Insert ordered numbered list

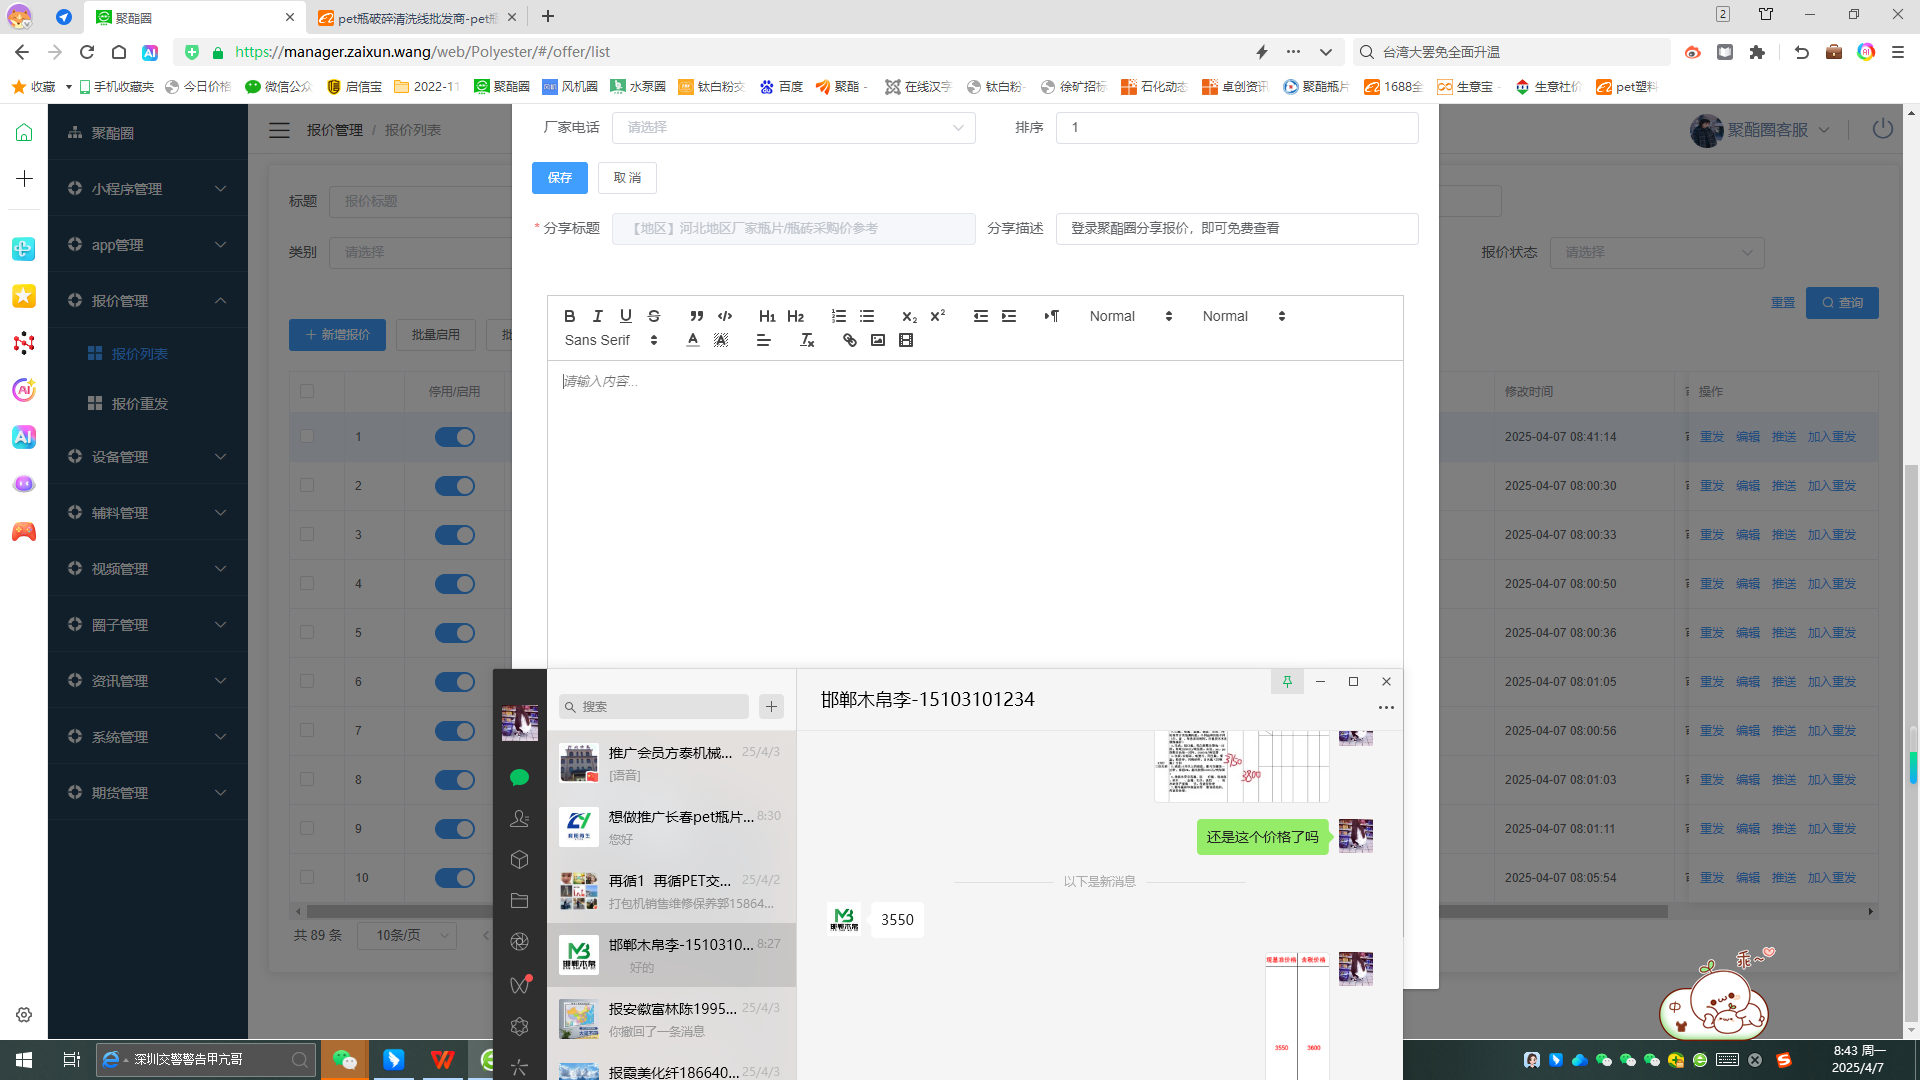[x=838, y=316]
